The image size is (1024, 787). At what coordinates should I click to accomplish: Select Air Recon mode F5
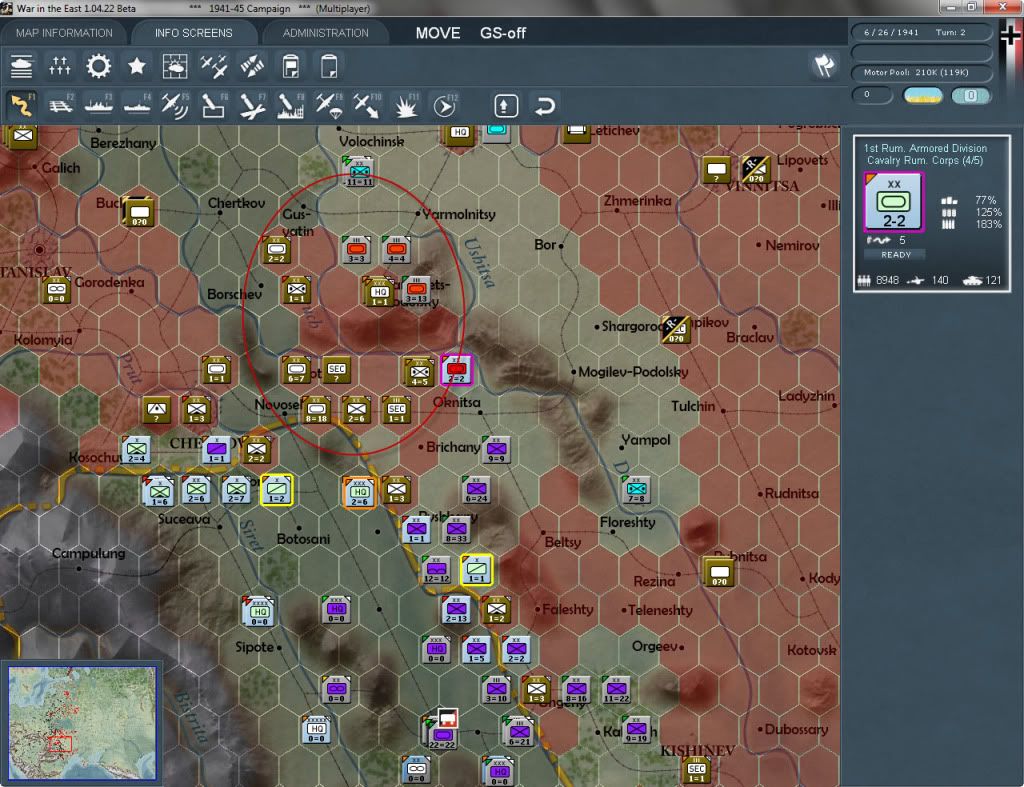click(175, 105)
